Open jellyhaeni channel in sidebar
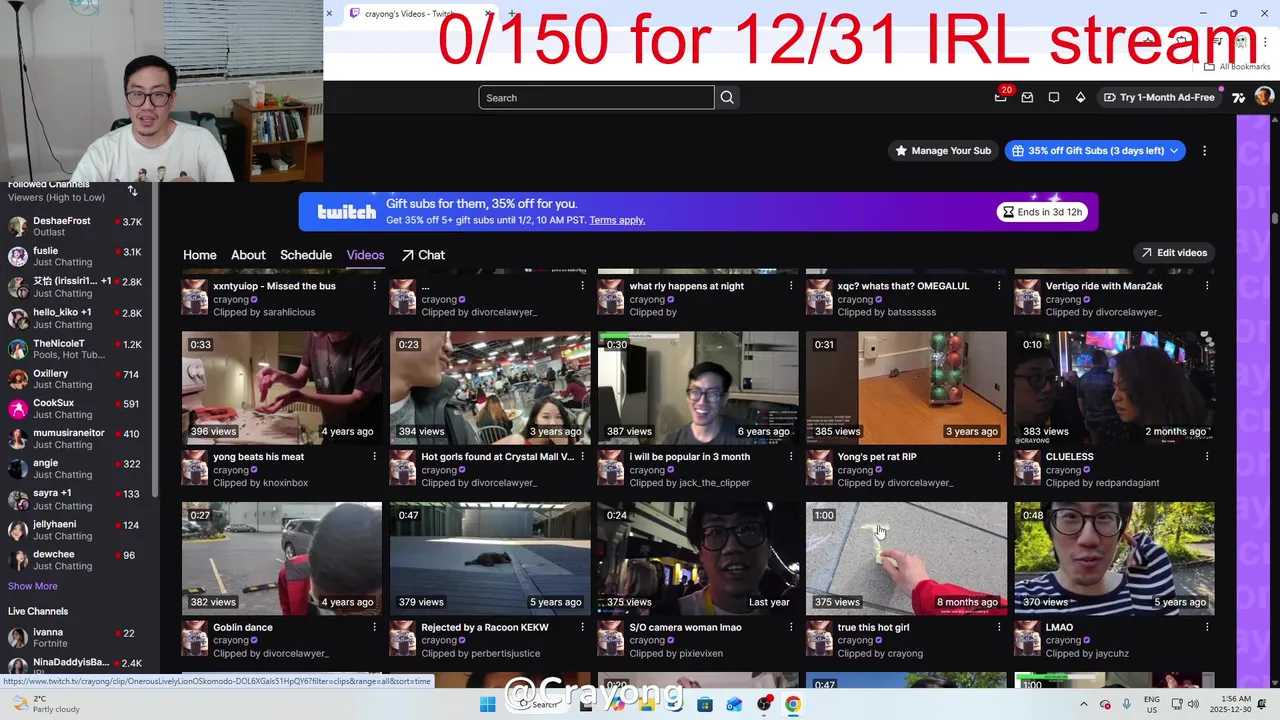The height and width of the screenshot is (720, 1280). pos(76,530)
